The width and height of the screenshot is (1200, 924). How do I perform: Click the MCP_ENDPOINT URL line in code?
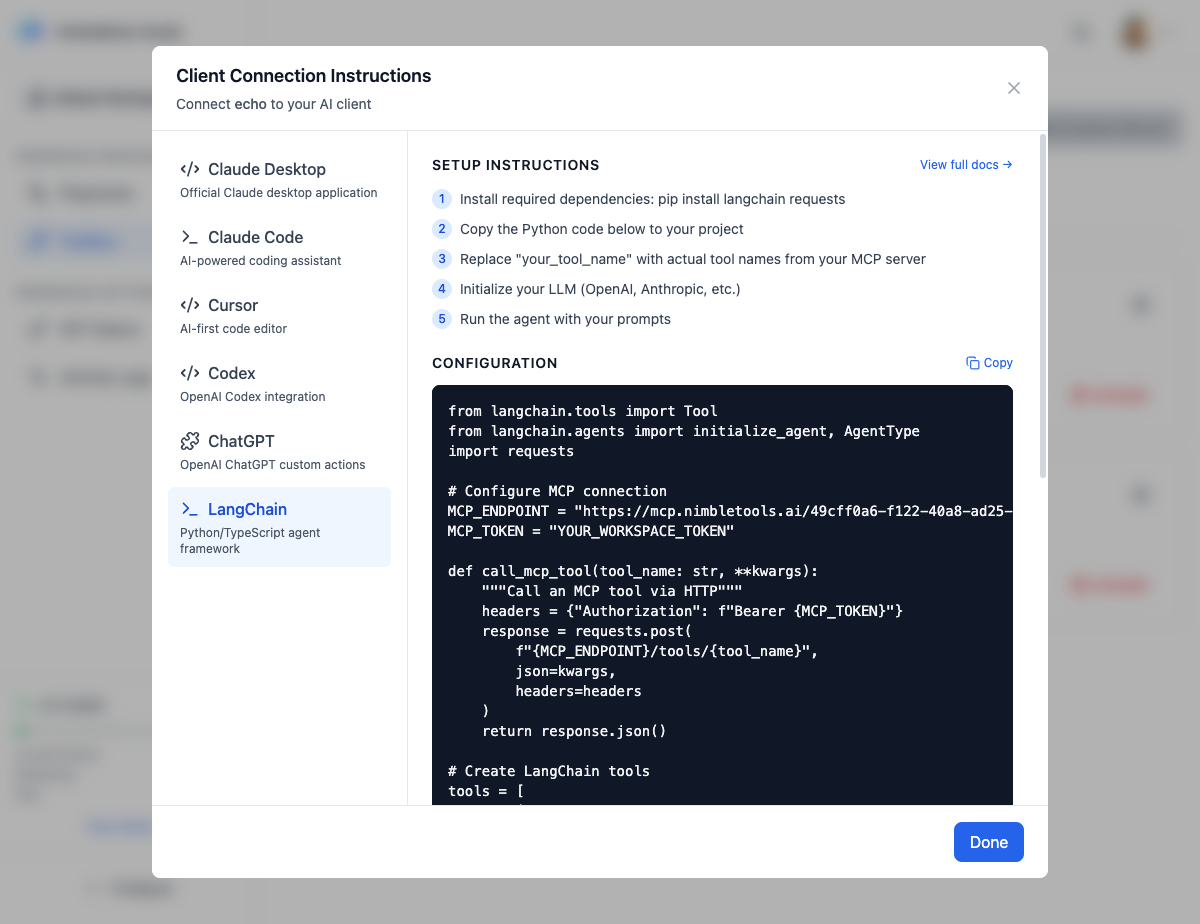(730, 511)
